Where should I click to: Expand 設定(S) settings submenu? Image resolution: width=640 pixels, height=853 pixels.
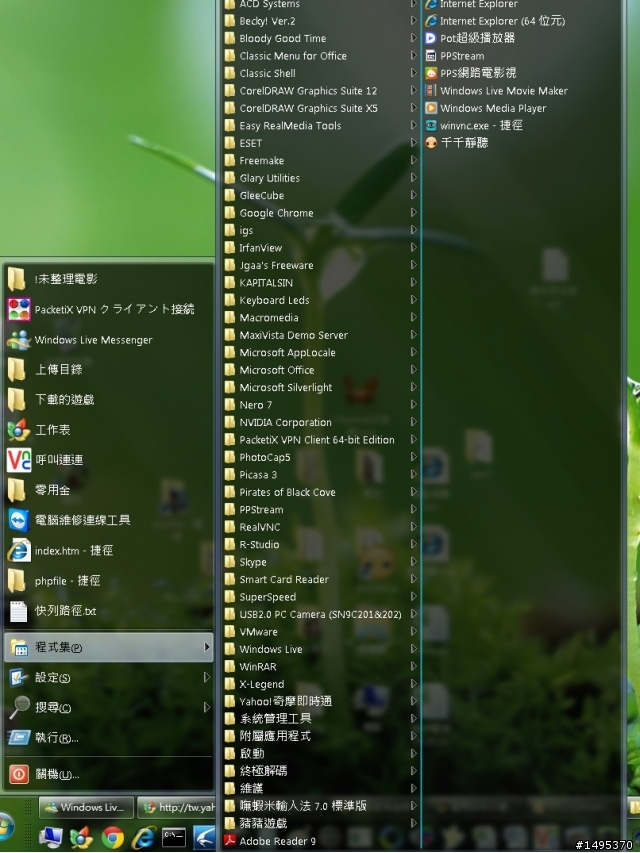[109, 677]
